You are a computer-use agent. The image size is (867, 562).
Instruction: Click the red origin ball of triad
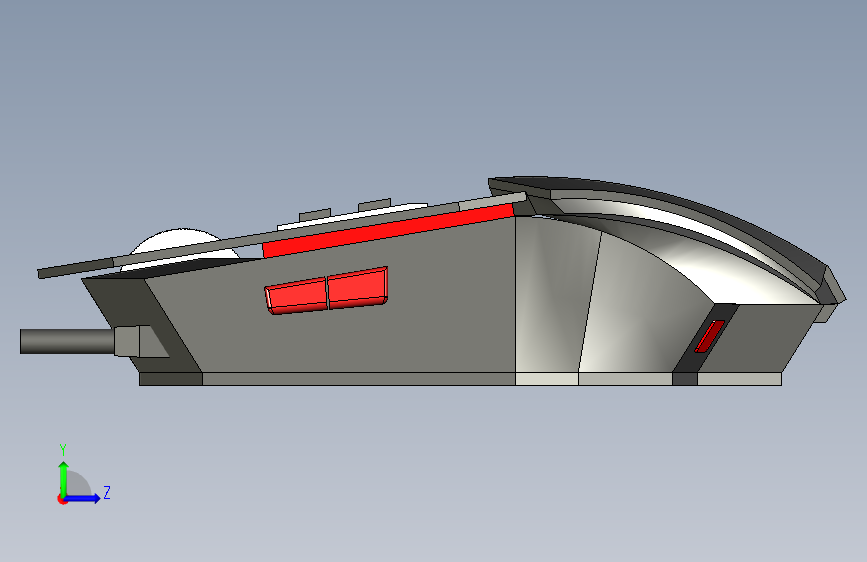pyautogui.click(x=61, y=499)
